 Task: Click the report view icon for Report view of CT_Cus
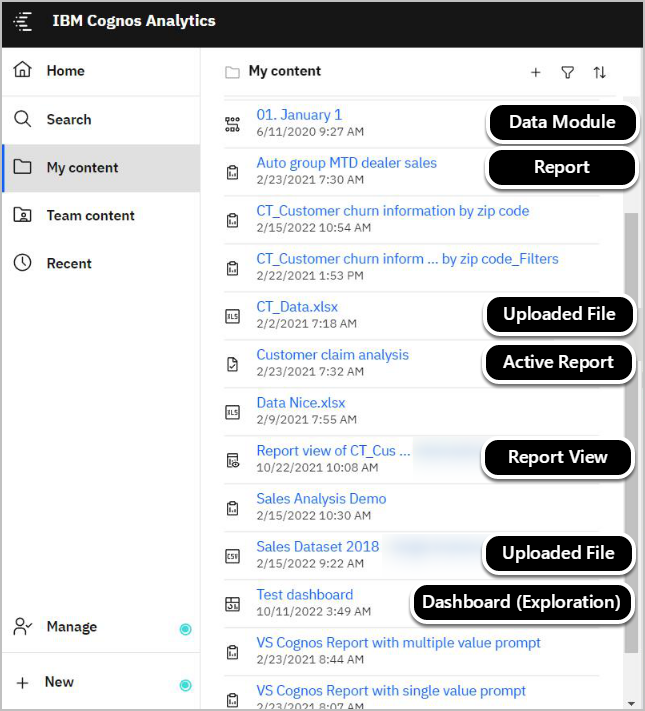click(x=233, y=460)
